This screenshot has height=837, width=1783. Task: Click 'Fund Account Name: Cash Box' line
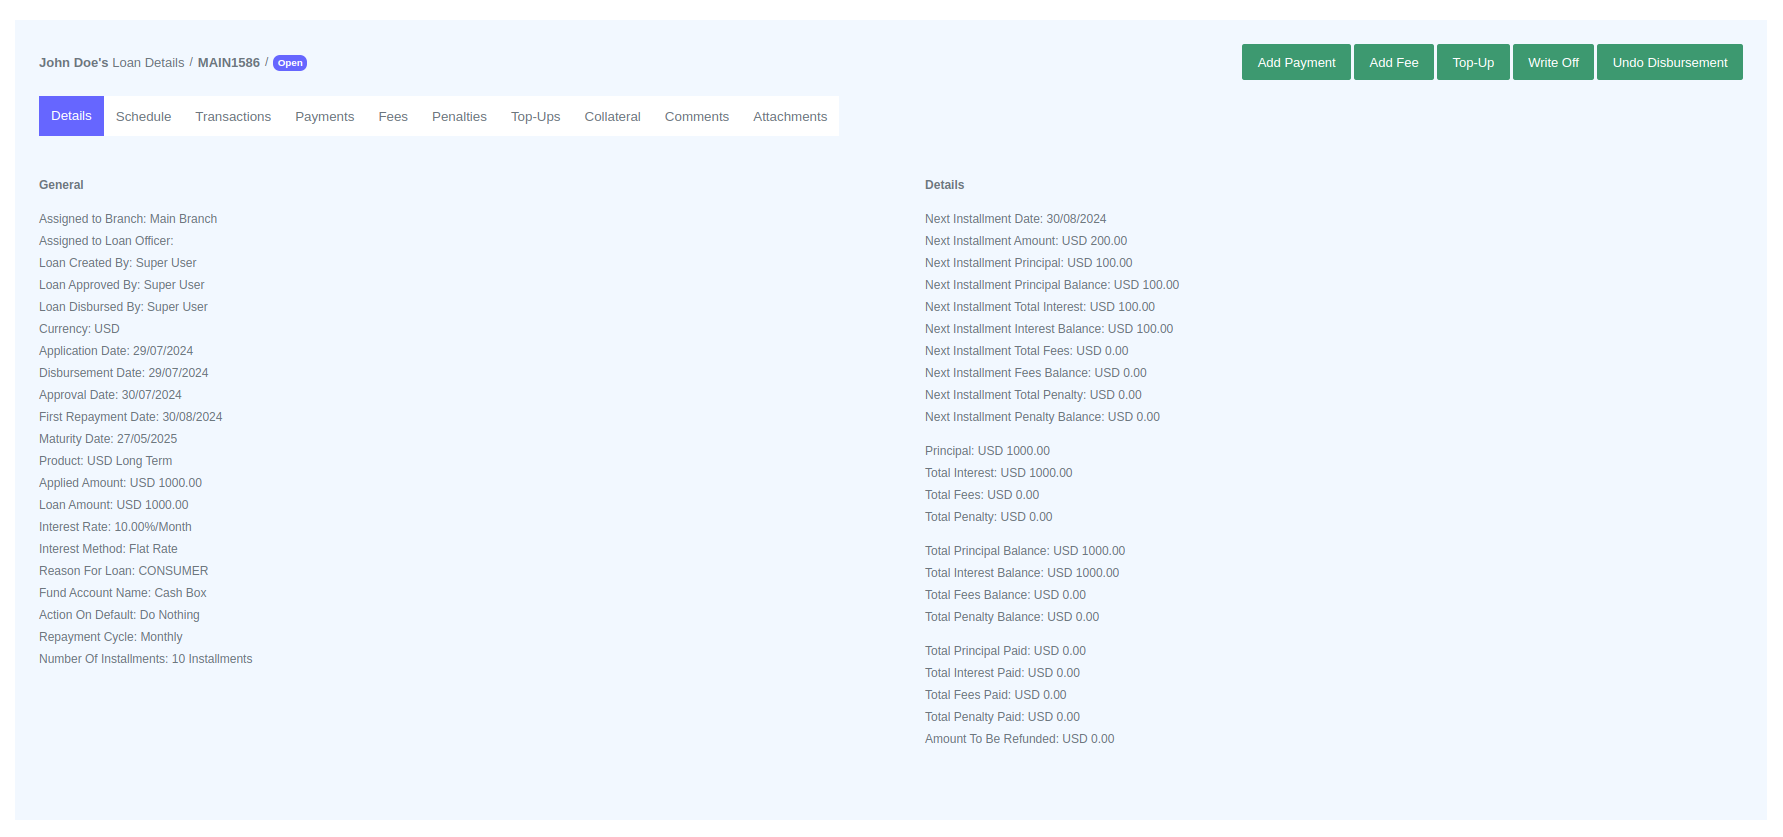coord(123,593)
